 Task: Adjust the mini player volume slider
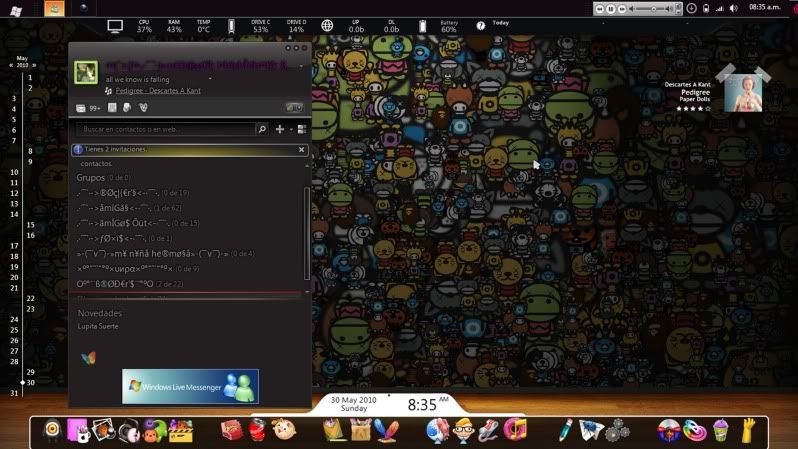click(x=654, y=9)
